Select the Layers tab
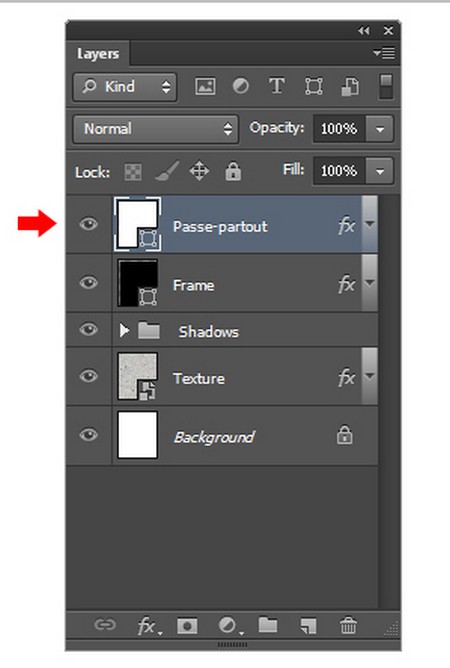This screenshot has width=450, height=668. (98, 54)
